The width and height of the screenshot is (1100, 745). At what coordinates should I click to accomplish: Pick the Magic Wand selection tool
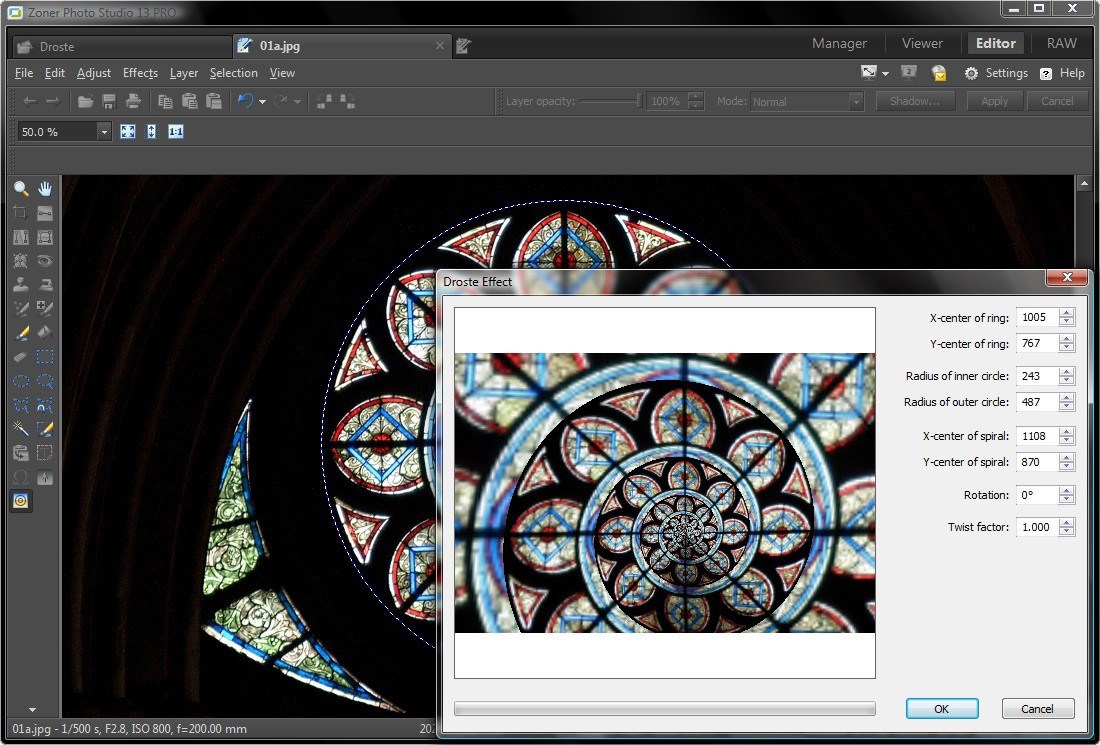pos(20,428)
